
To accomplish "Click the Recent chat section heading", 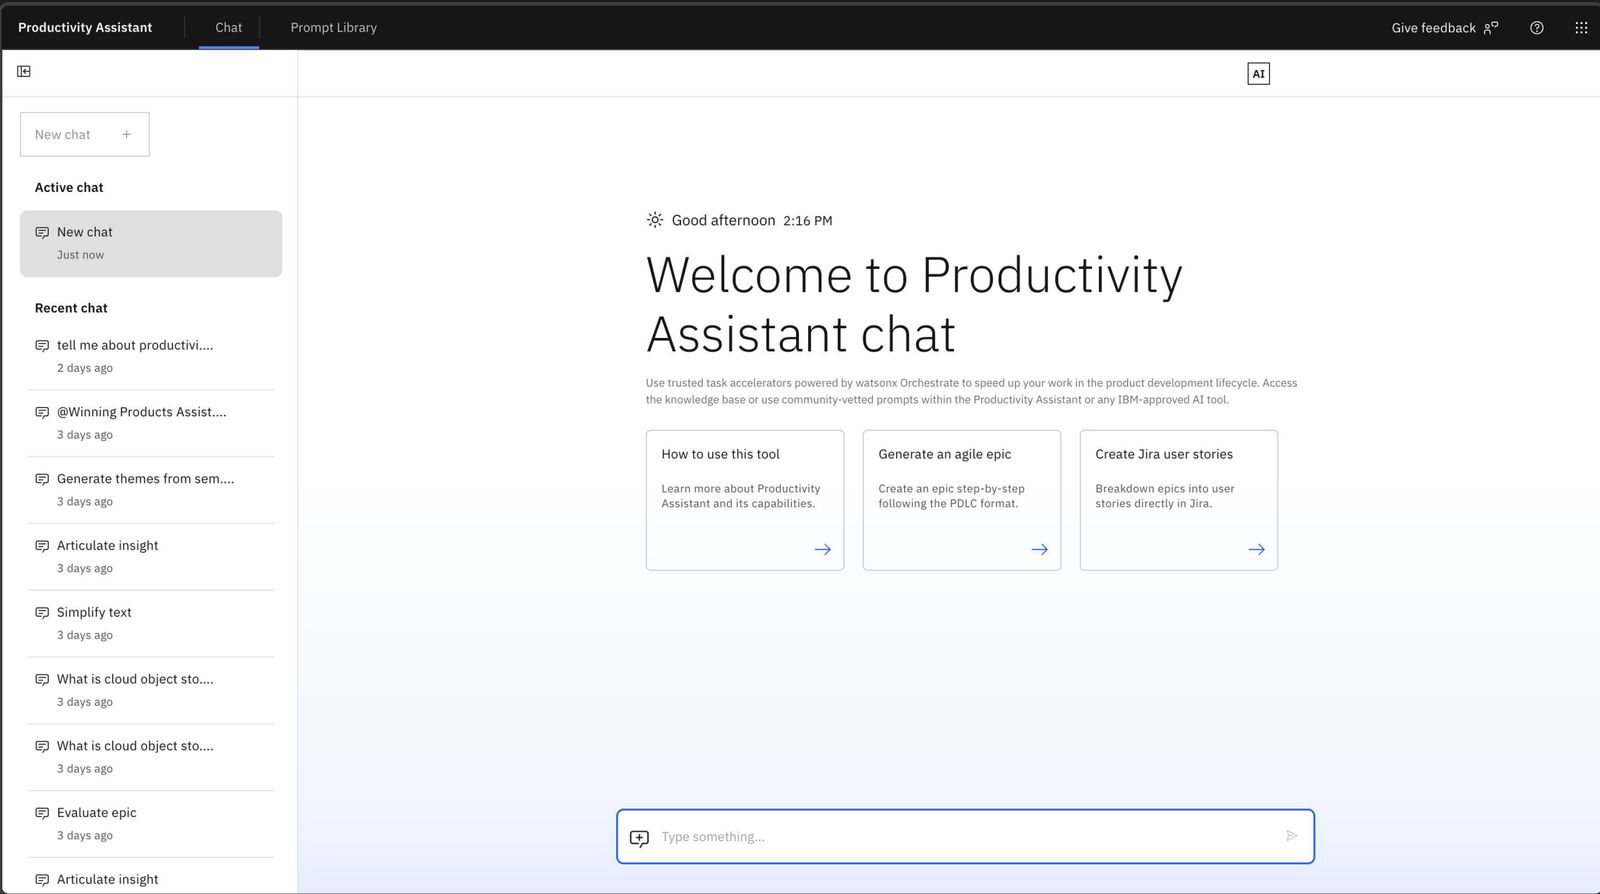I will pos(71,308).
